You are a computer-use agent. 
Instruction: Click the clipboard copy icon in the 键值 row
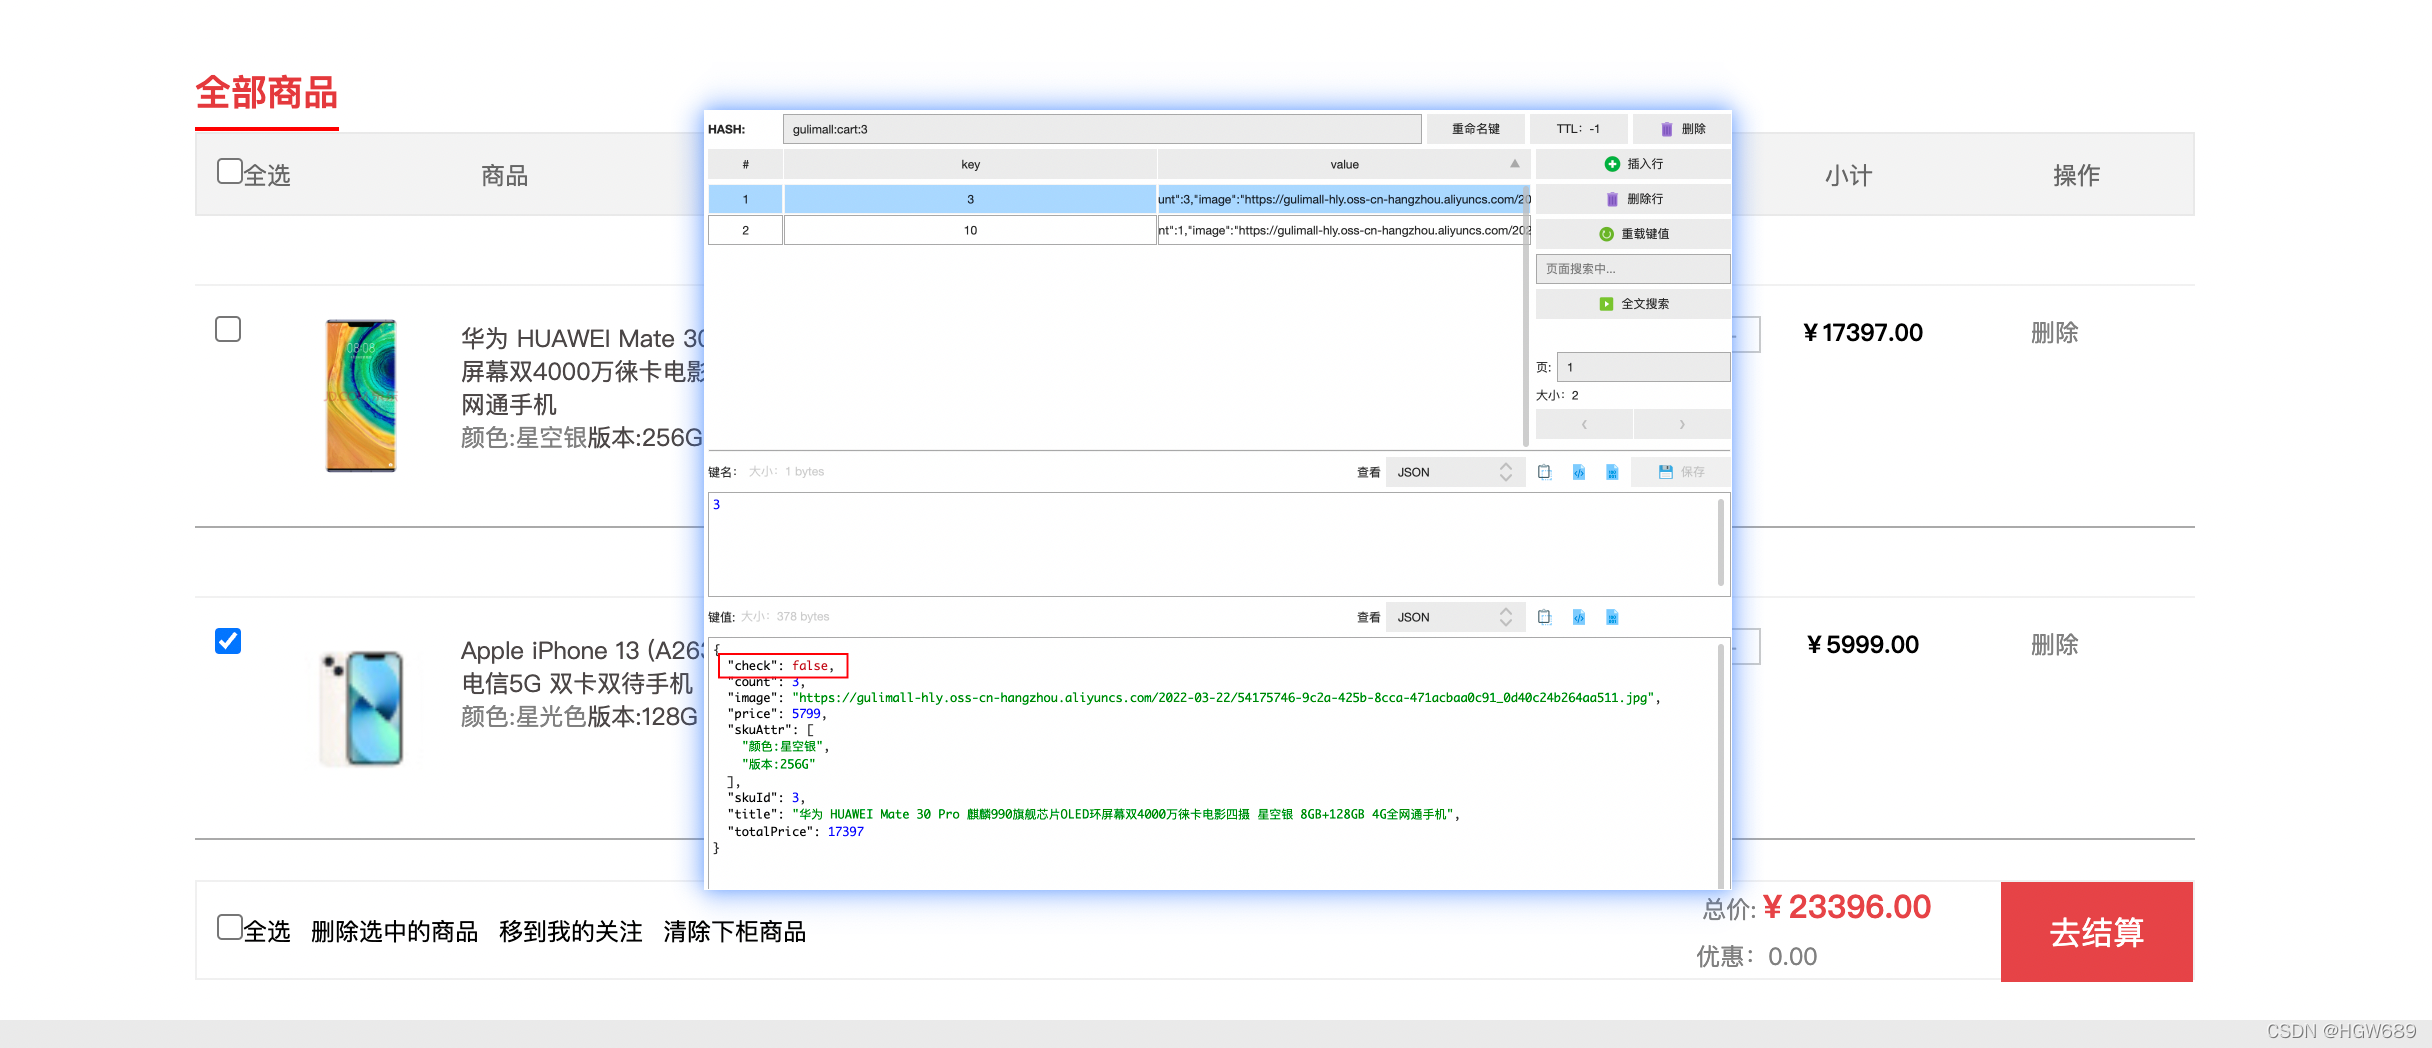pyautogui.click(x=1544, y=617)
